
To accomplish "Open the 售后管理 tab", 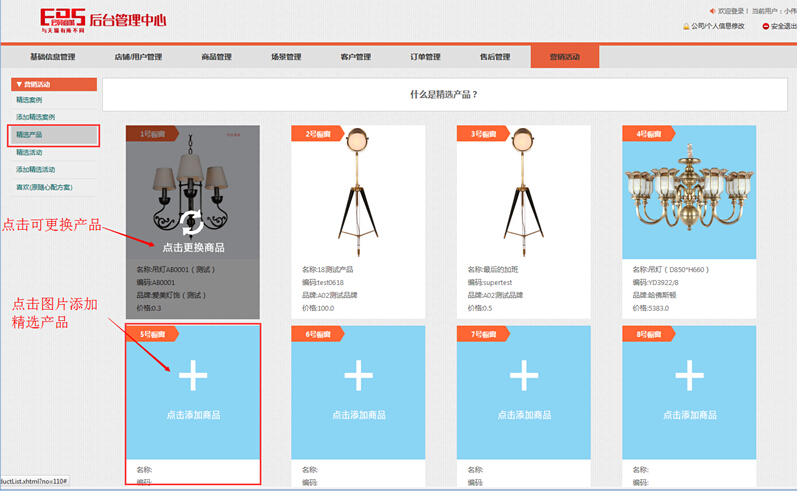I will [495, 57].
